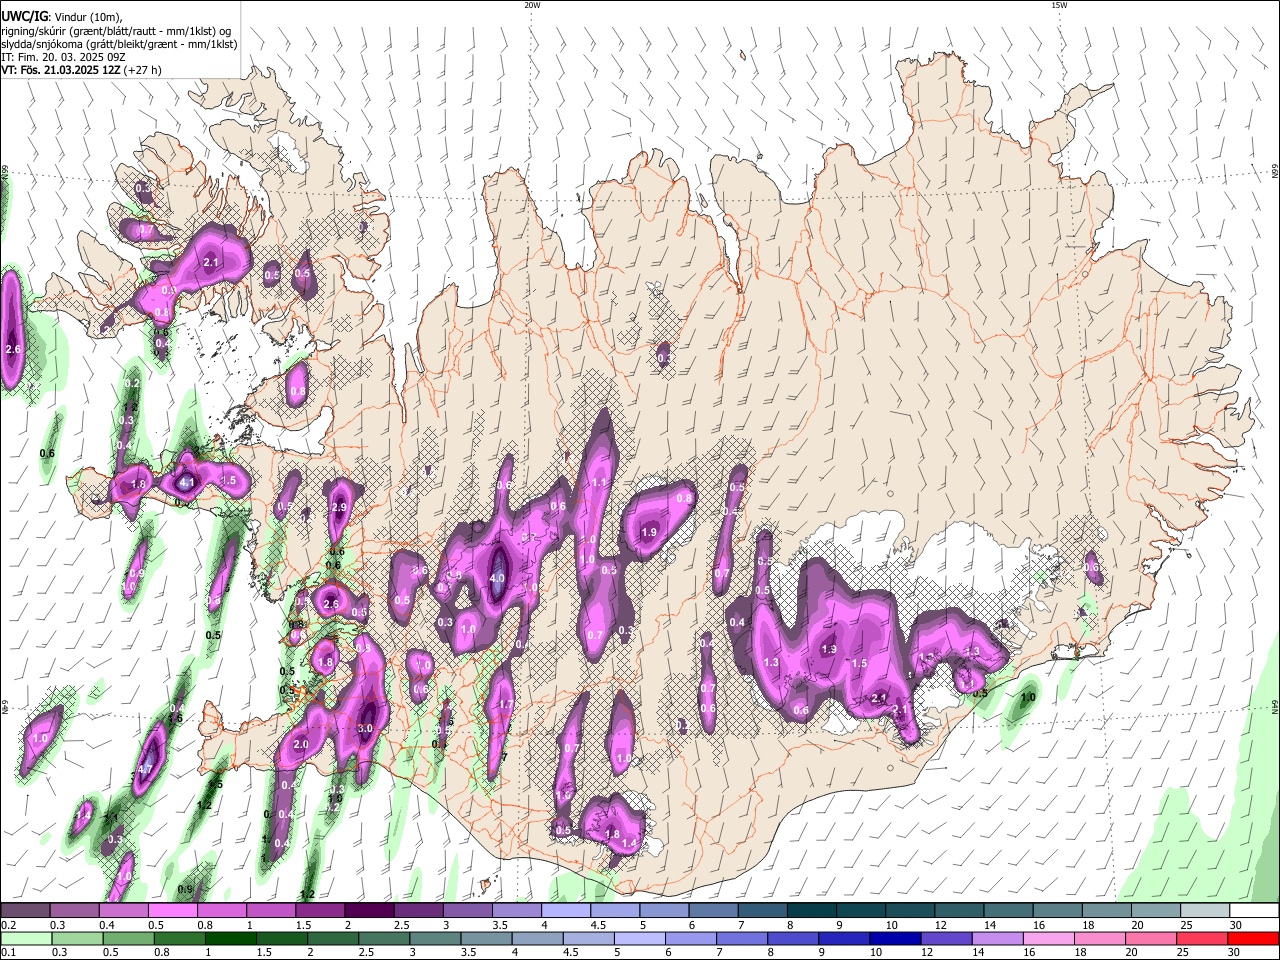
Task: Click the '20W' longitude label
Action: [x=532, y=5]
